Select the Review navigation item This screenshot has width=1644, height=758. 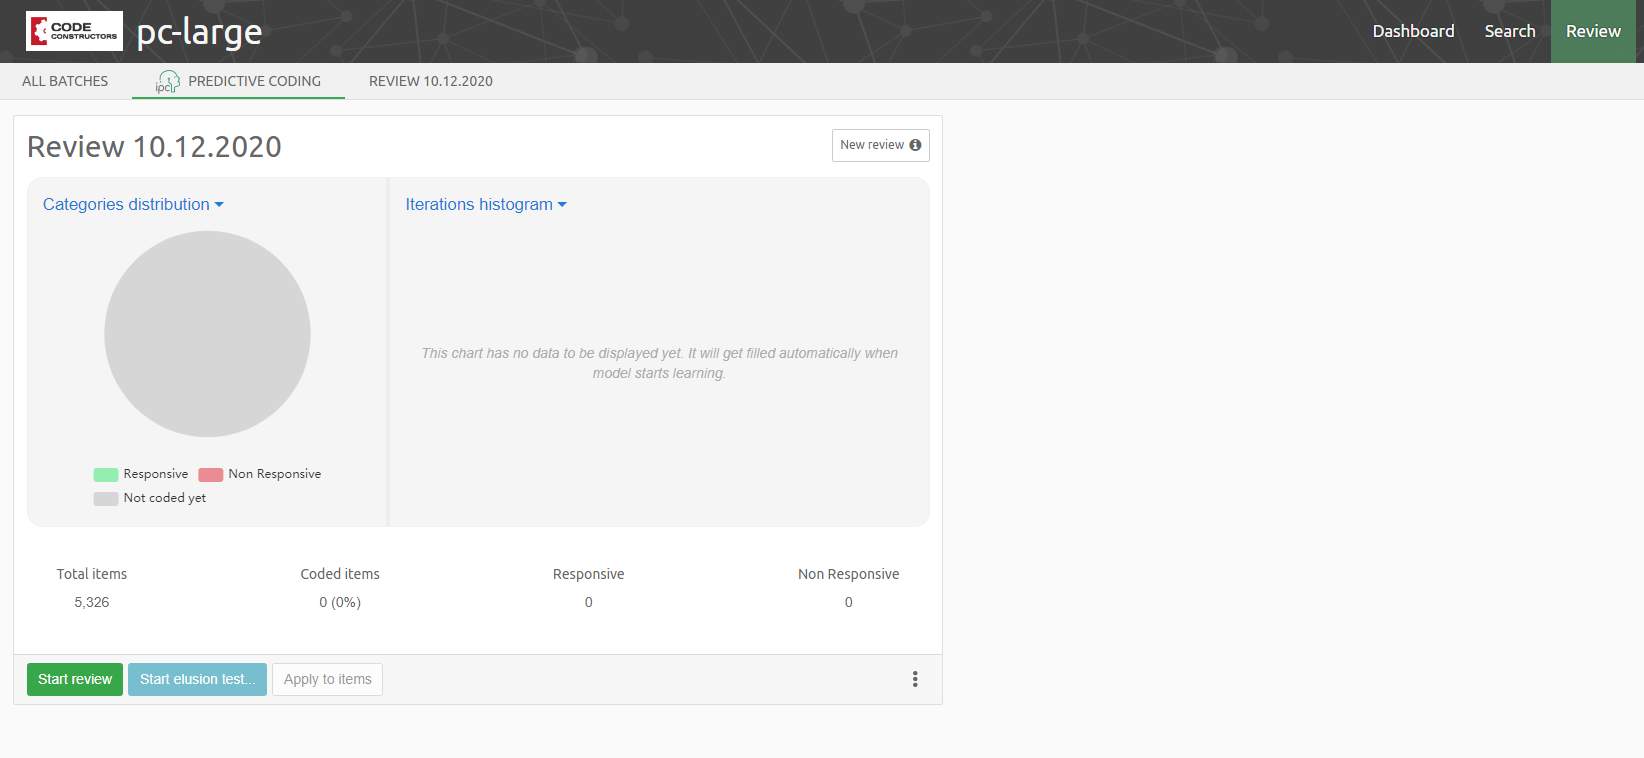click(x=1593, y=31)
